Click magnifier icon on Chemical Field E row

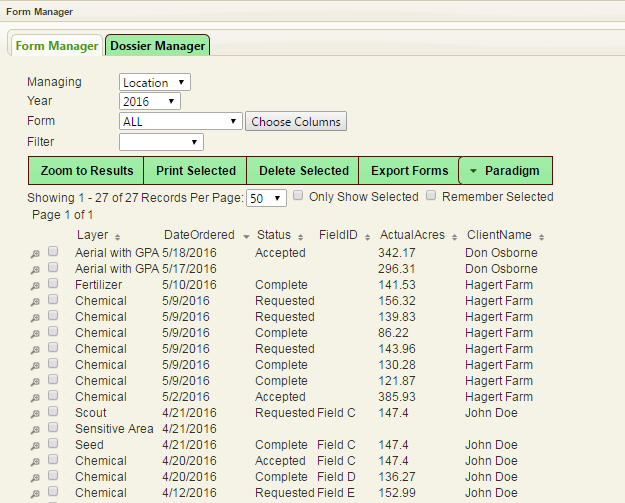point(35,493)
